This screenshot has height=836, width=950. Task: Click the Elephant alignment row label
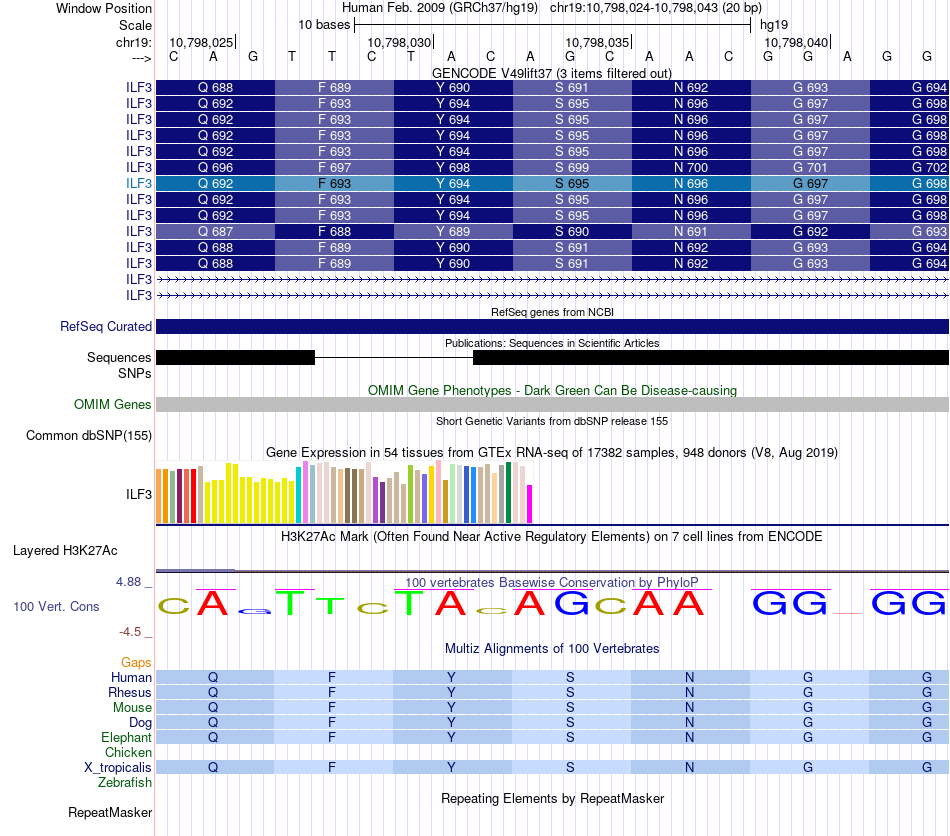[127, 737]
